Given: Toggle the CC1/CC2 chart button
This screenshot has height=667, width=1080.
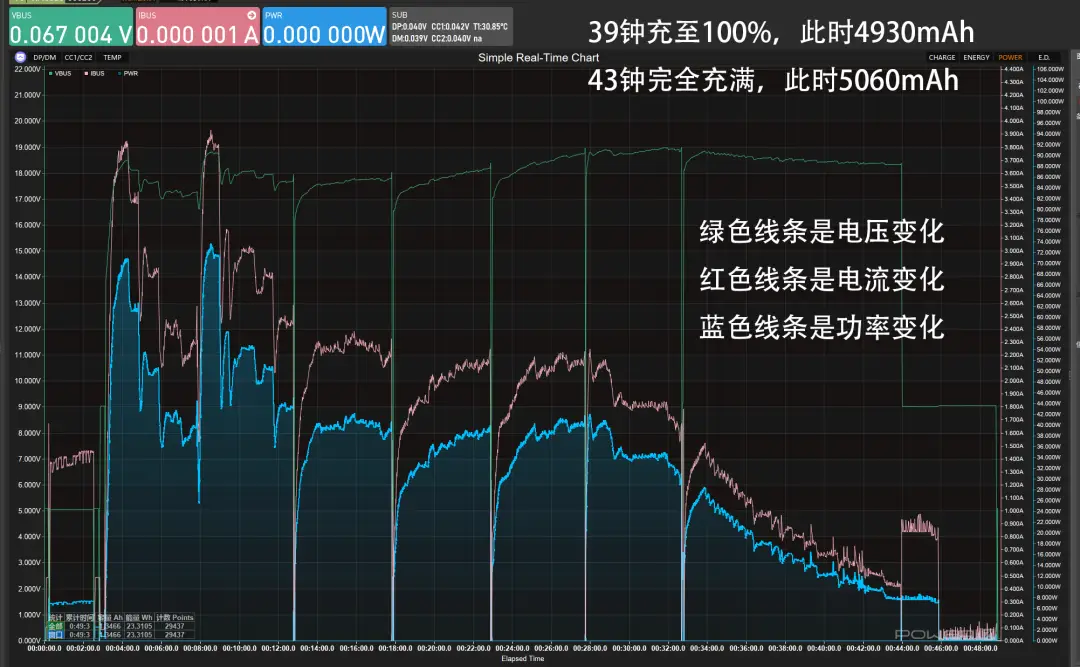Looking at the screenshot, I should point(79,58).
